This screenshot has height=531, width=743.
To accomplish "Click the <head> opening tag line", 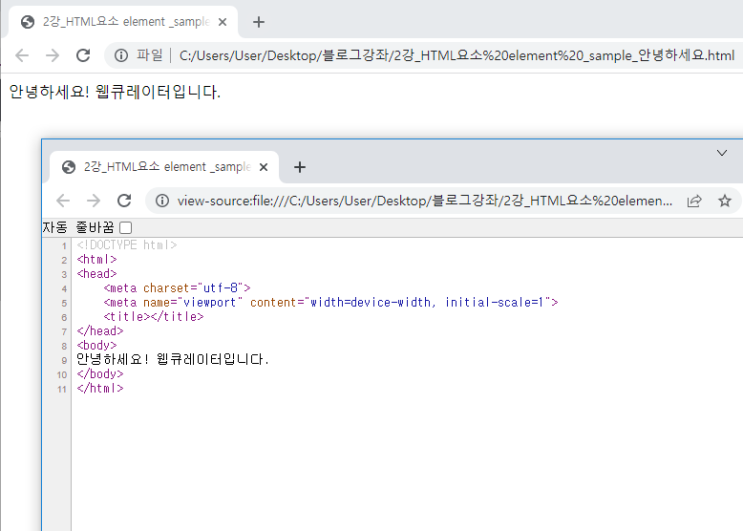I will (x=97, y=273).
